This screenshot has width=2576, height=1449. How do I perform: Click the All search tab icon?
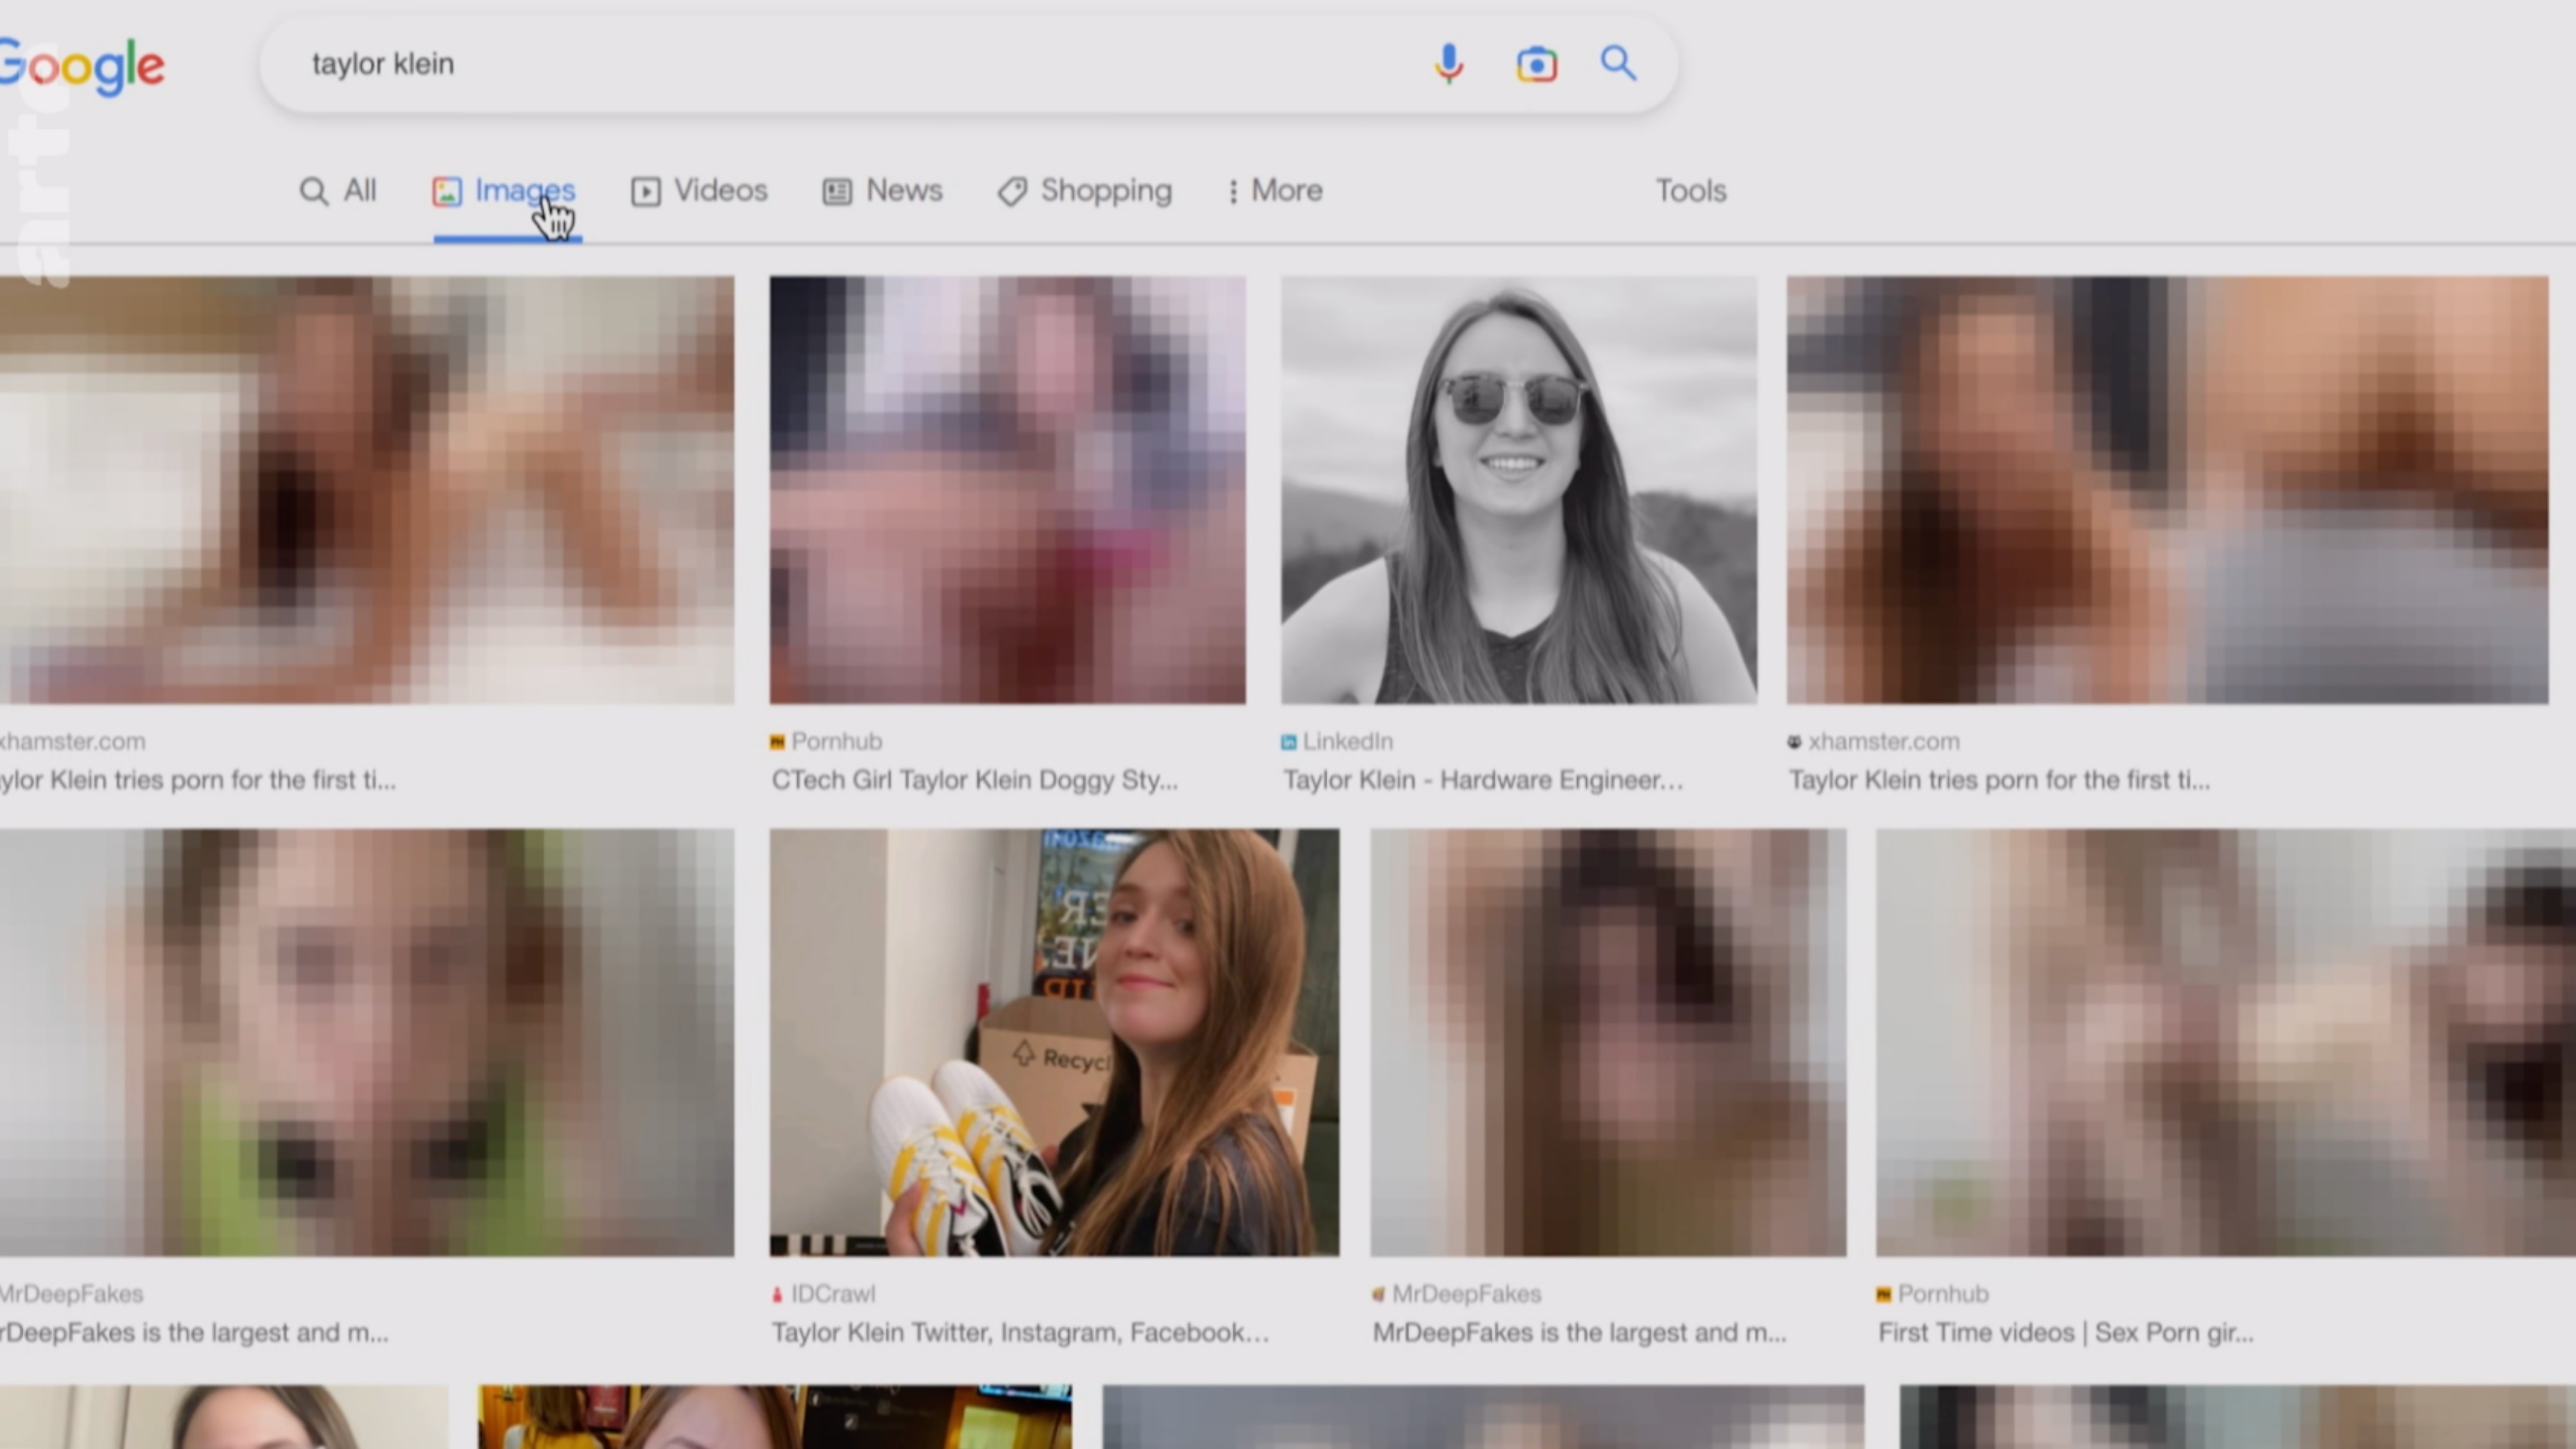314,191
